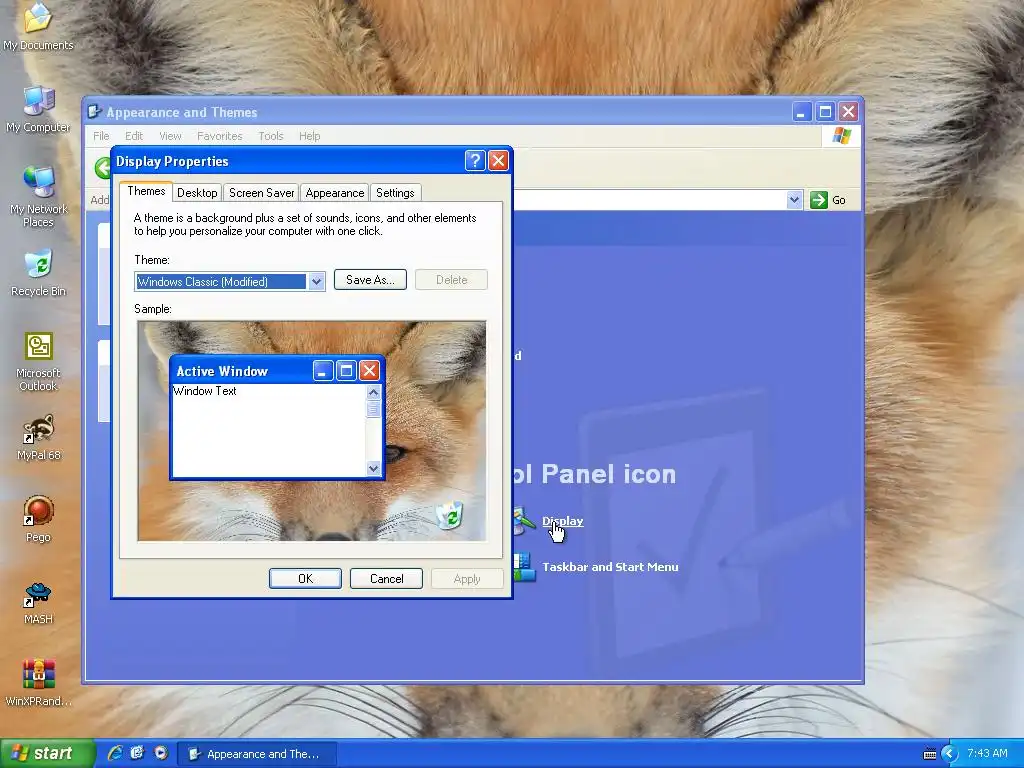
Task: Select the WinXPRand archive desktop icon
Action: [x=38, y=683]
